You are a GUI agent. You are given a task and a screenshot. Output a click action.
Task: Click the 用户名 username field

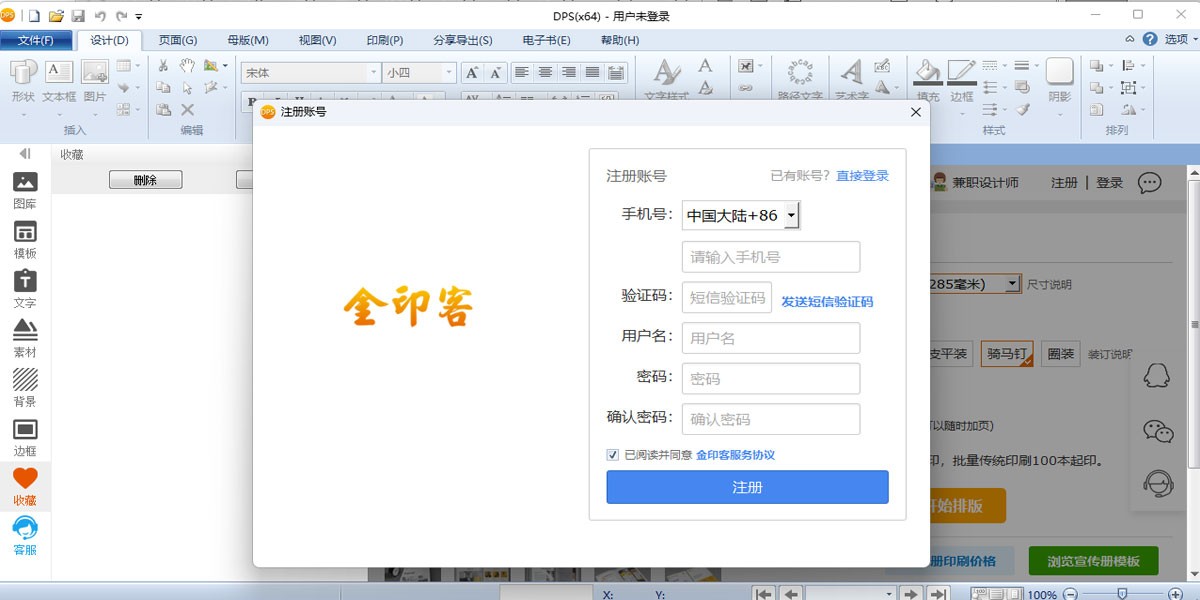[x=771, y=338]
